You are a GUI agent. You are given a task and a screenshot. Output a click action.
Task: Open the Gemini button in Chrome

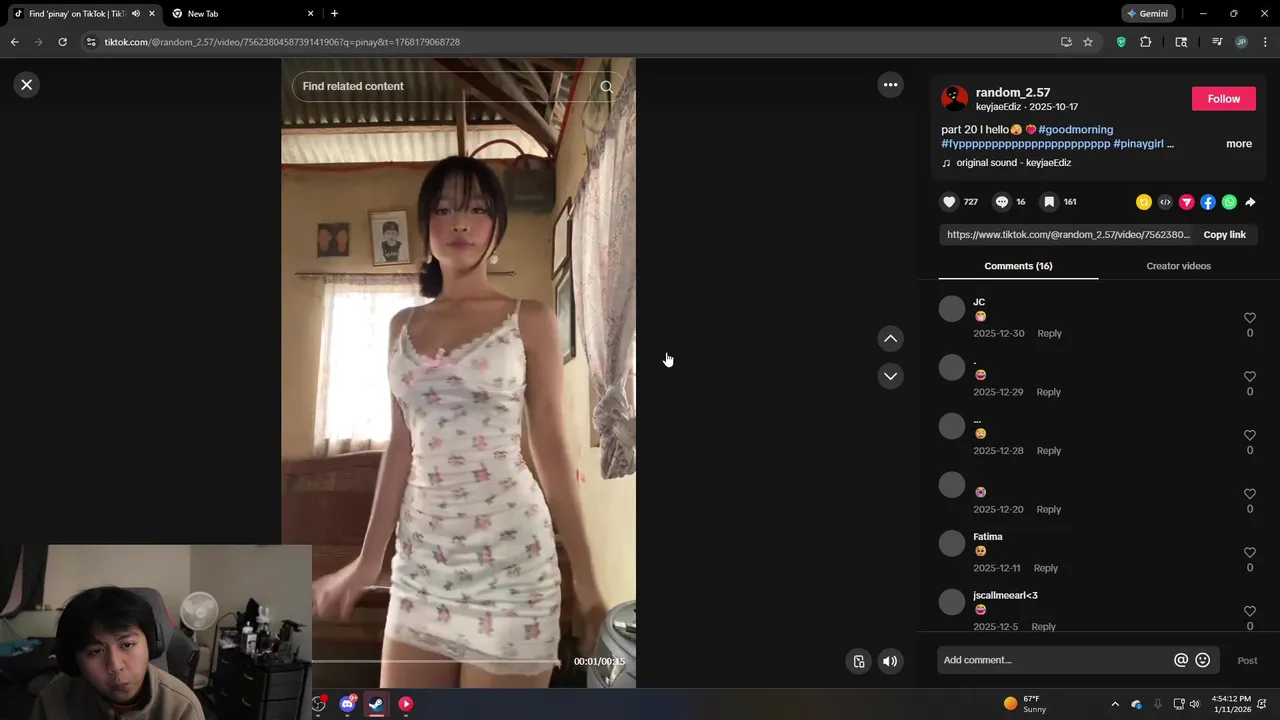(x=1148, y=14)
